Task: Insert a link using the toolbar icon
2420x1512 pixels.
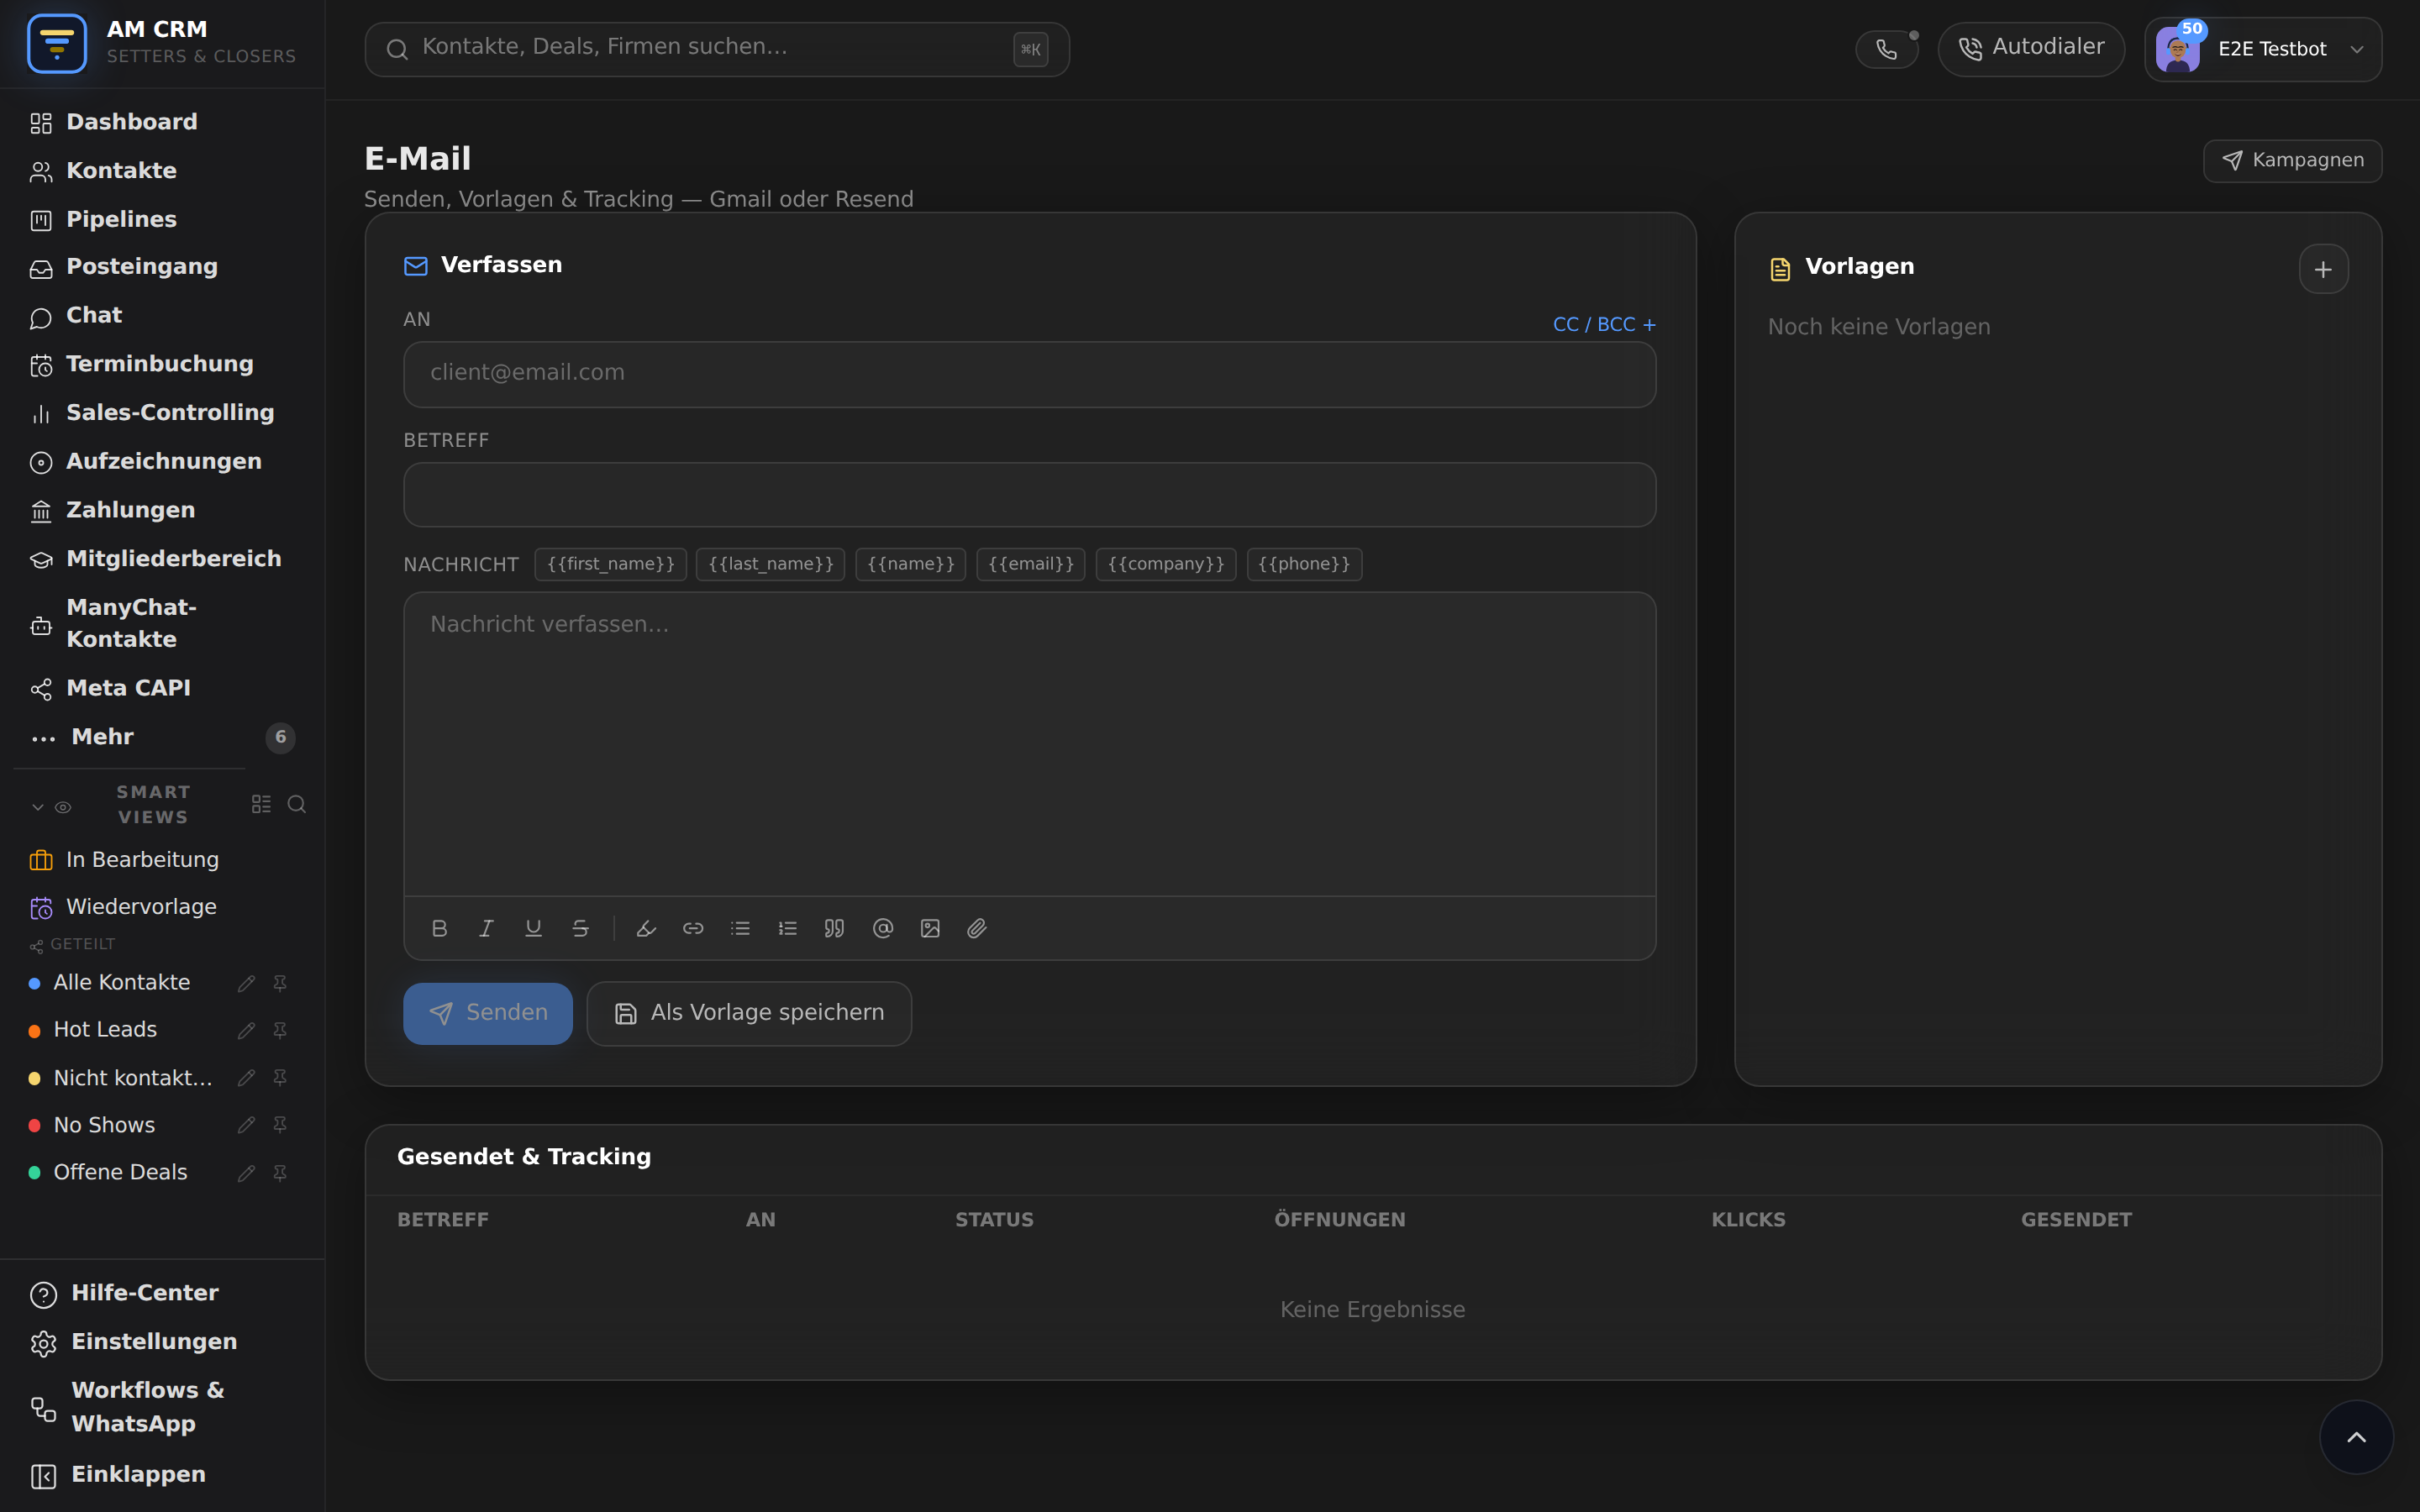Action: point(693,928)
